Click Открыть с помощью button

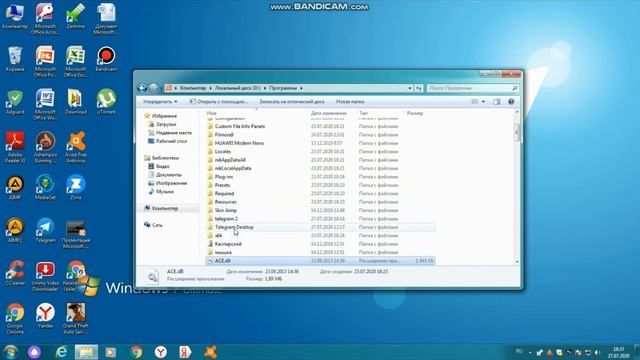point(218,102)
